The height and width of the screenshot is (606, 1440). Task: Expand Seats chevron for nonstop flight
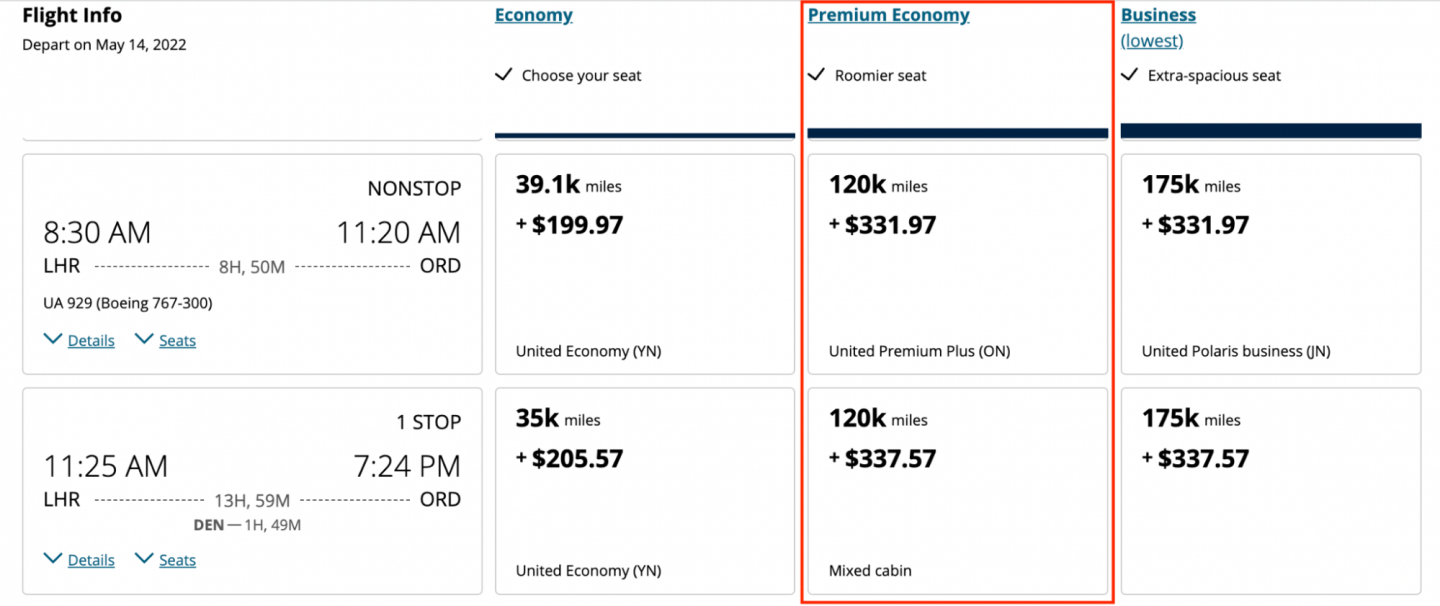pos(144,340)
